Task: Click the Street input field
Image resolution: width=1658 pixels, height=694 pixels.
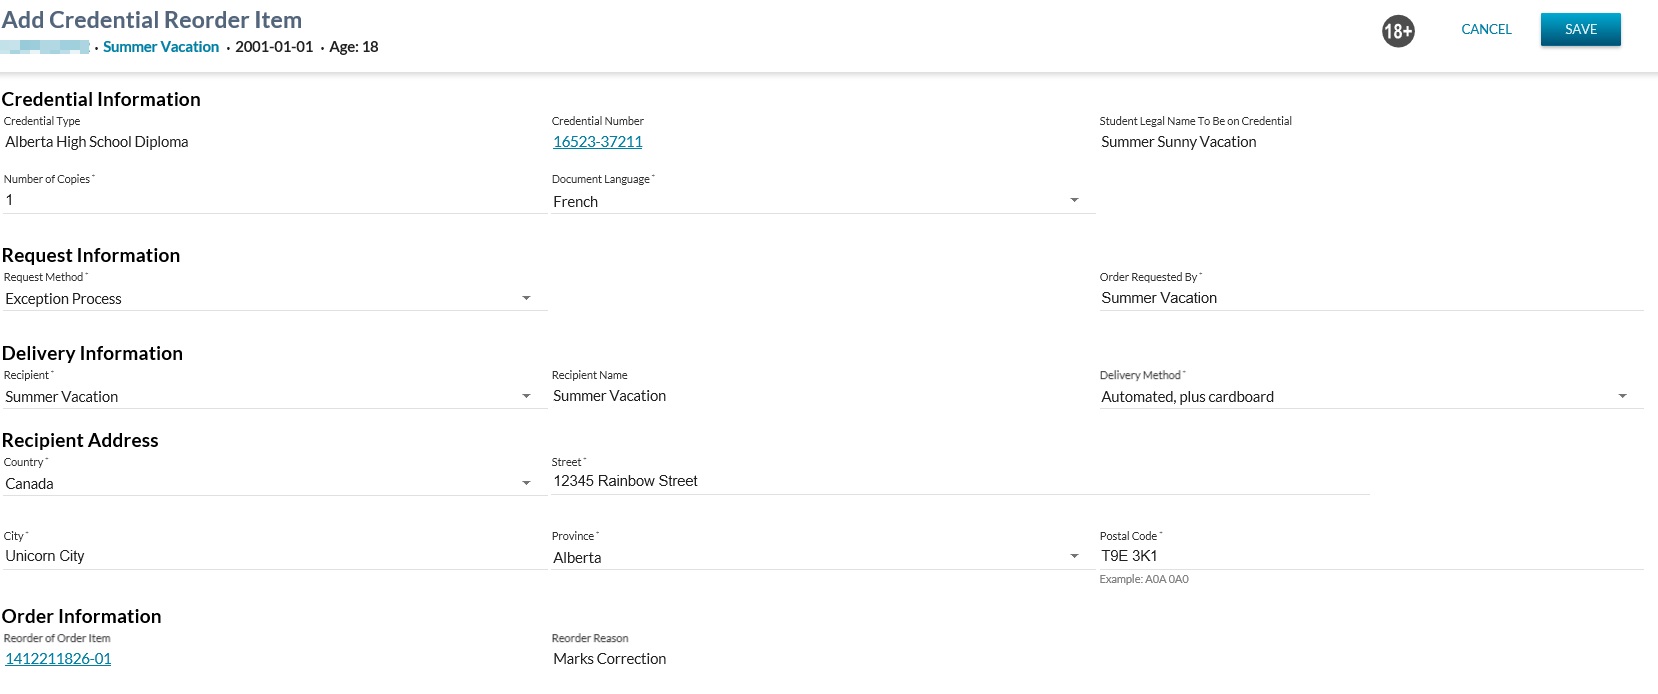Action: [x=960, y=481]
